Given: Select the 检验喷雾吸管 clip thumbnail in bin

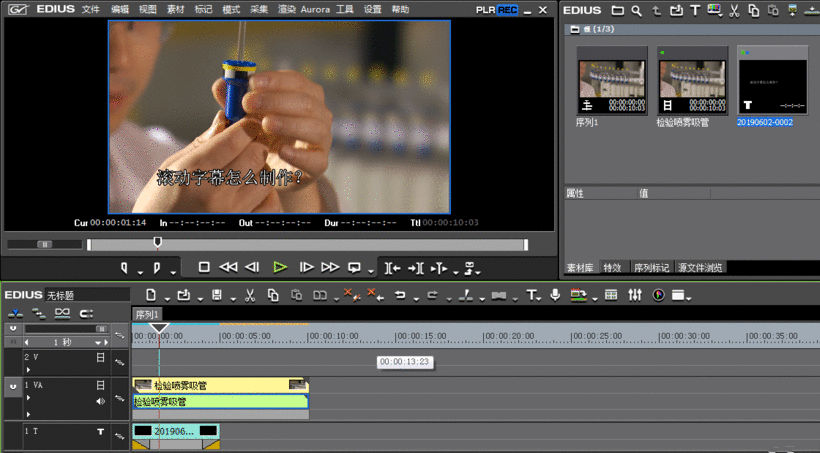Looking at the screenshot, I should 692,80.
